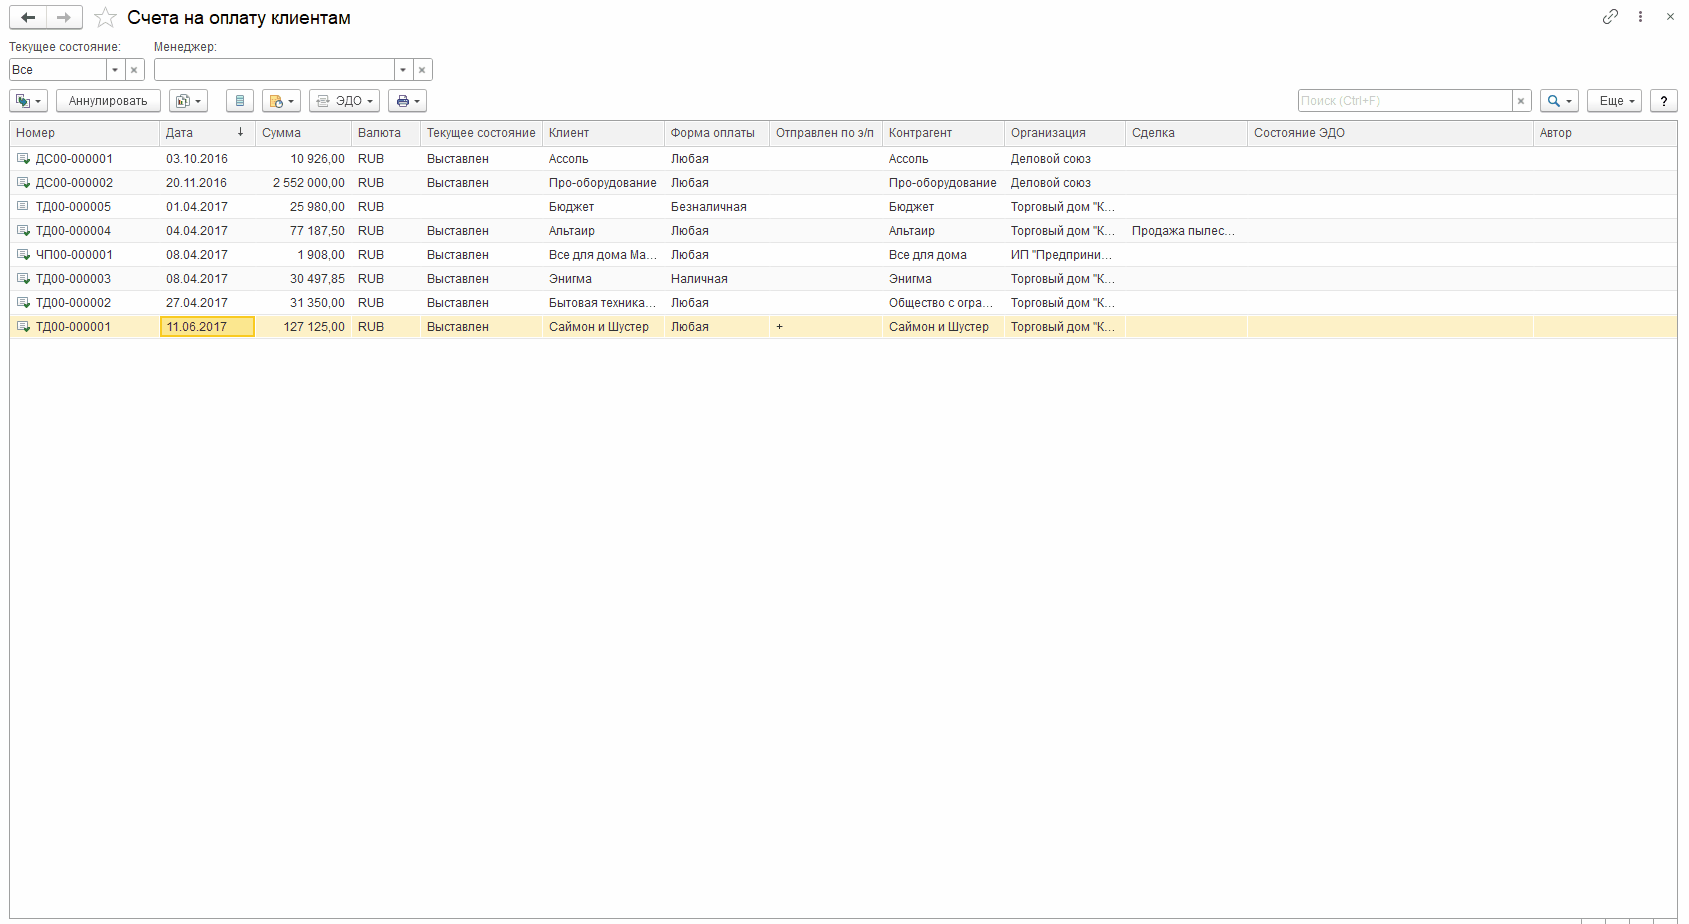1689x924 pixels.
Task: Open the reports icon dropdown in the toolbar
Action: 188,101
